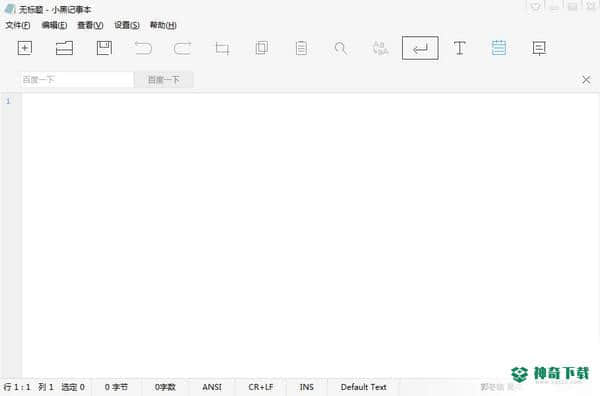
Task: Click the Redo arrow icon
Action: [x=183, y=48]
